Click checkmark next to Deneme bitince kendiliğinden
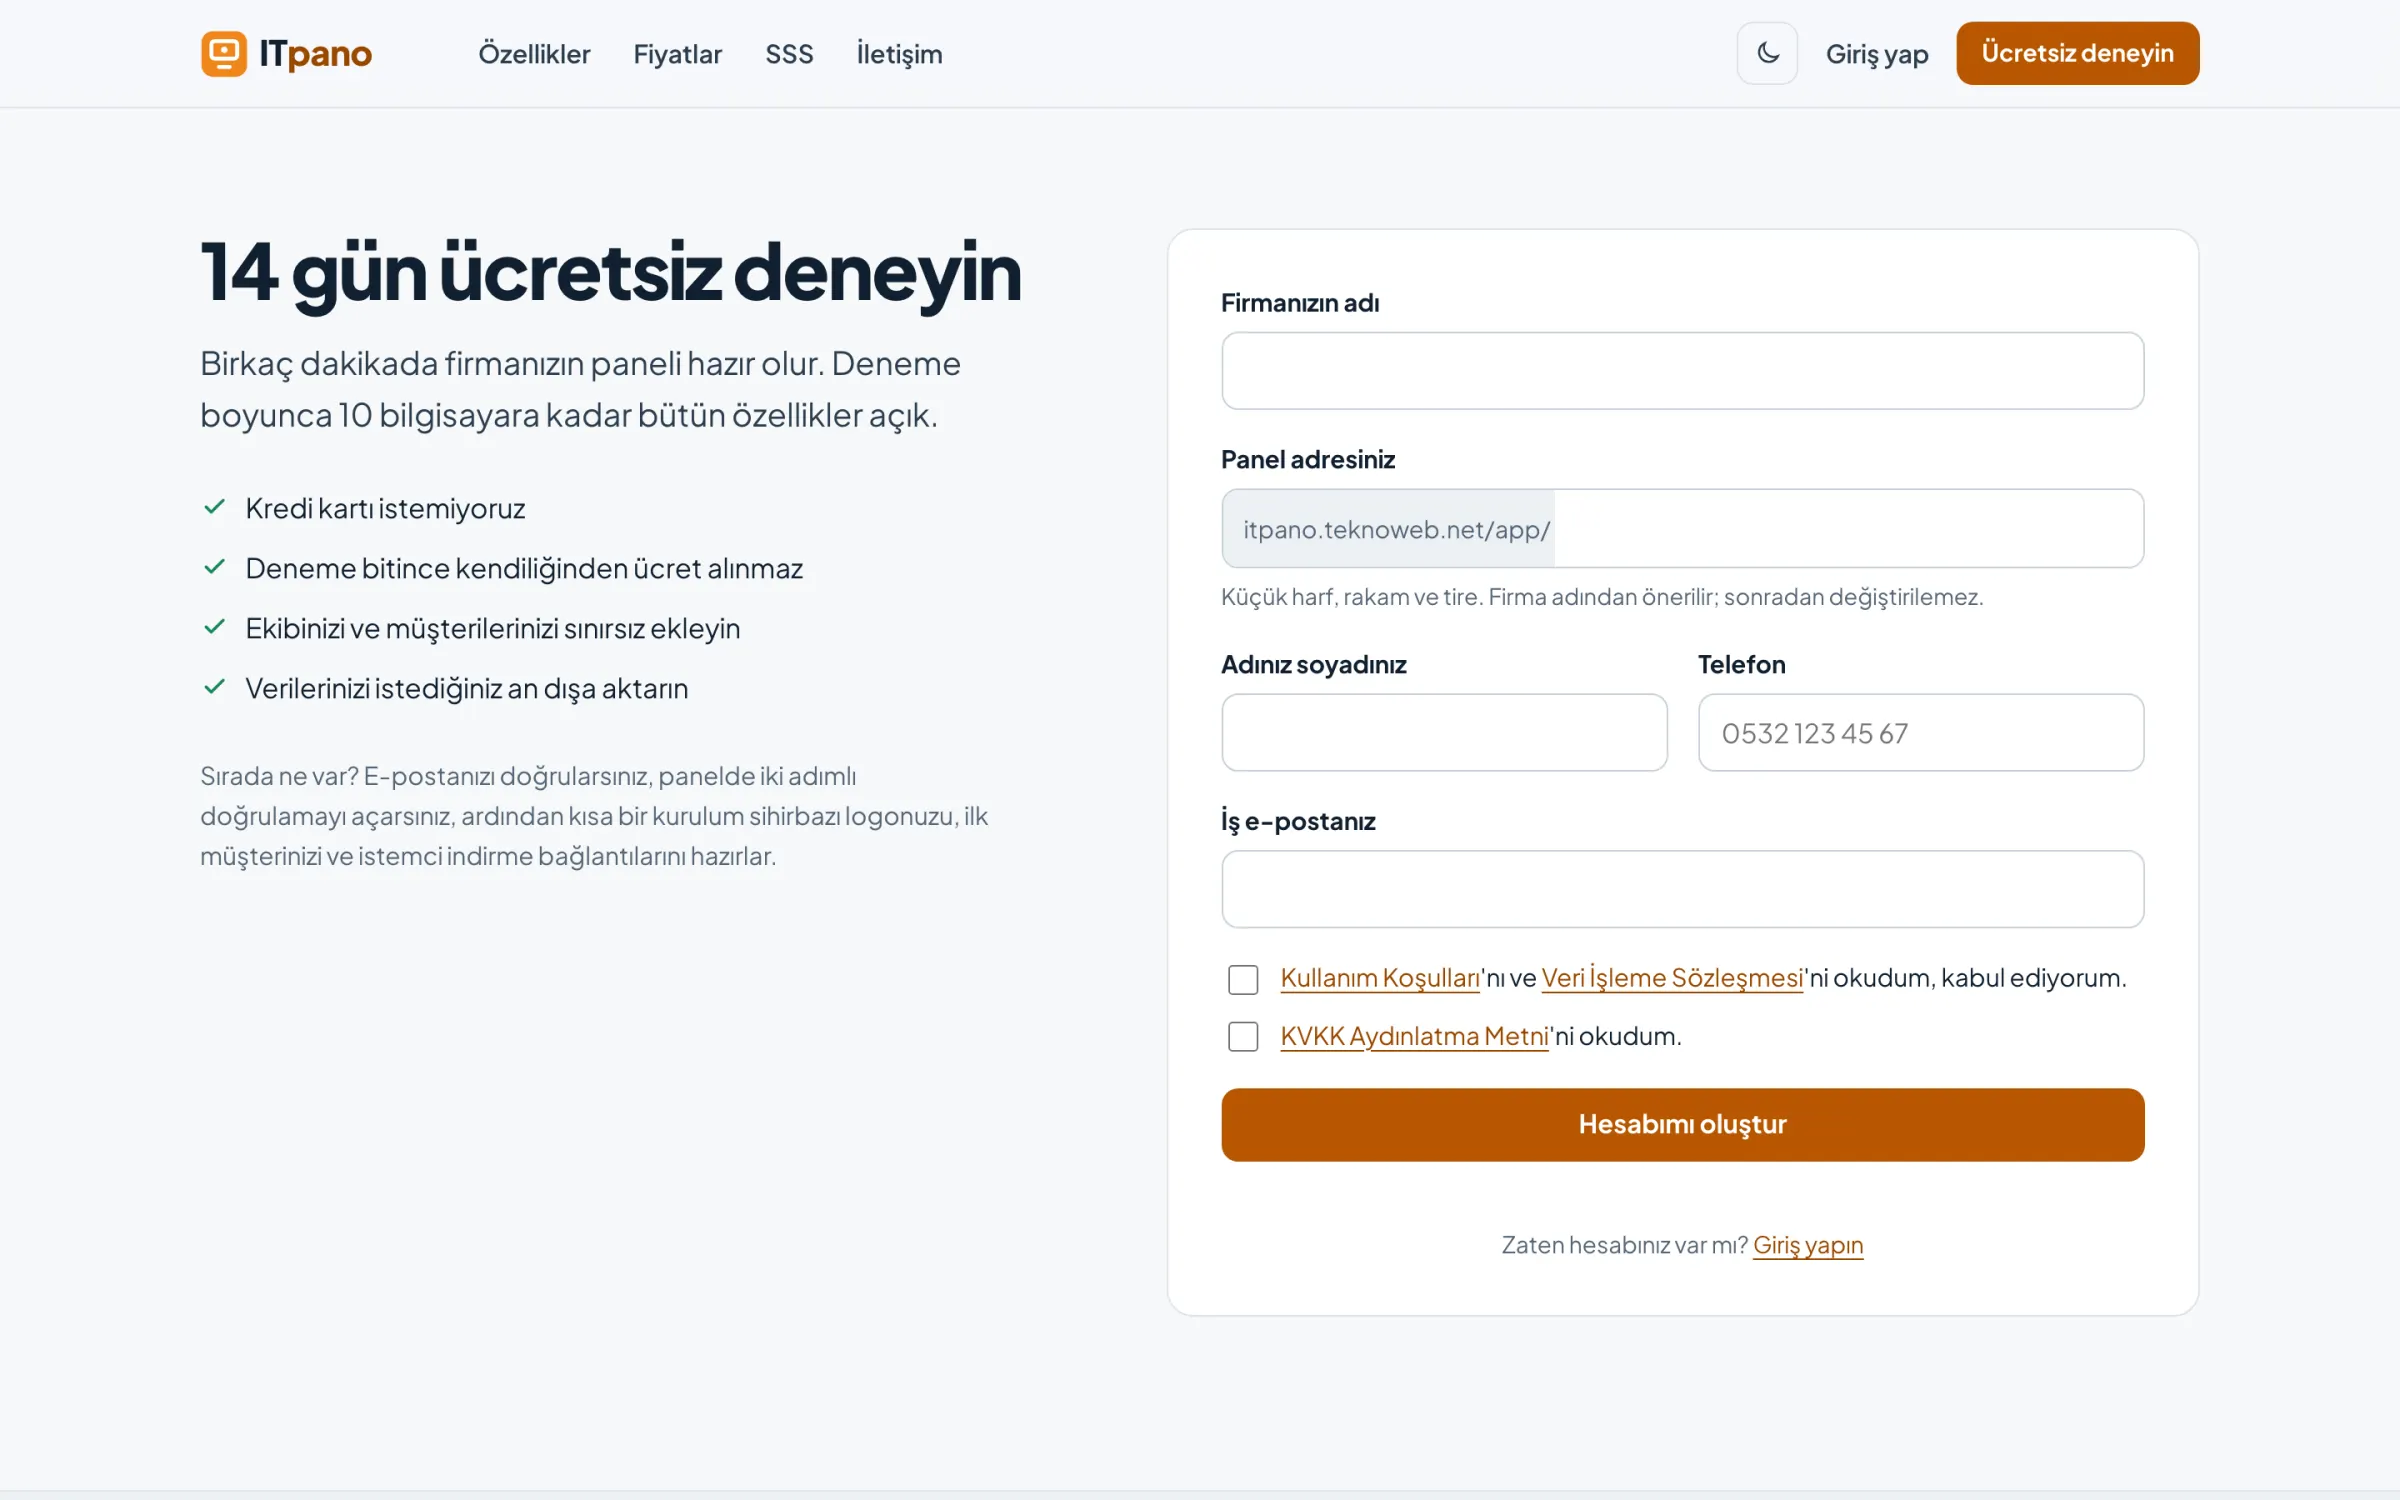Screen dimensions: 2400x1500 [x=214, y=567]
